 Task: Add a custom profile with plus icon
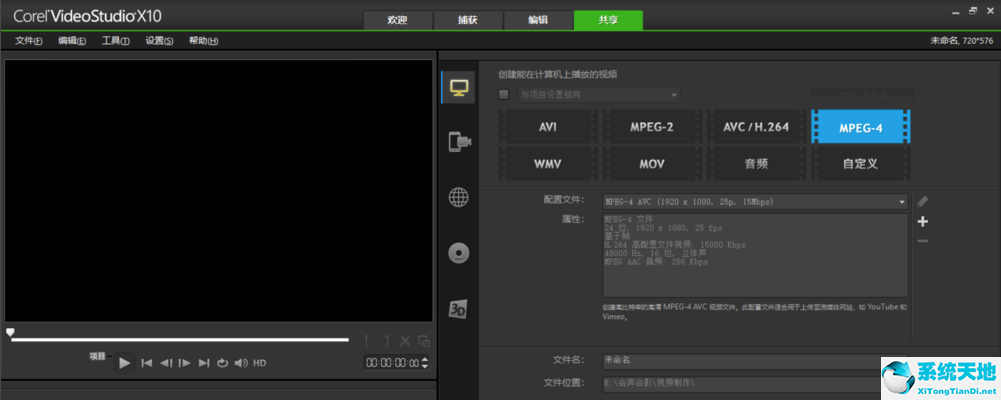(x=922, y=221)
